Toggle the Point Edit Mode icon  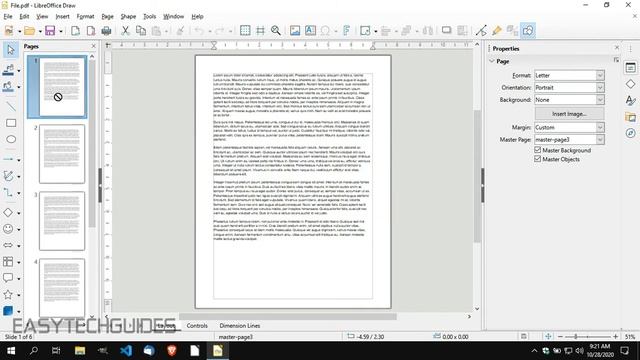coord(481,31)
